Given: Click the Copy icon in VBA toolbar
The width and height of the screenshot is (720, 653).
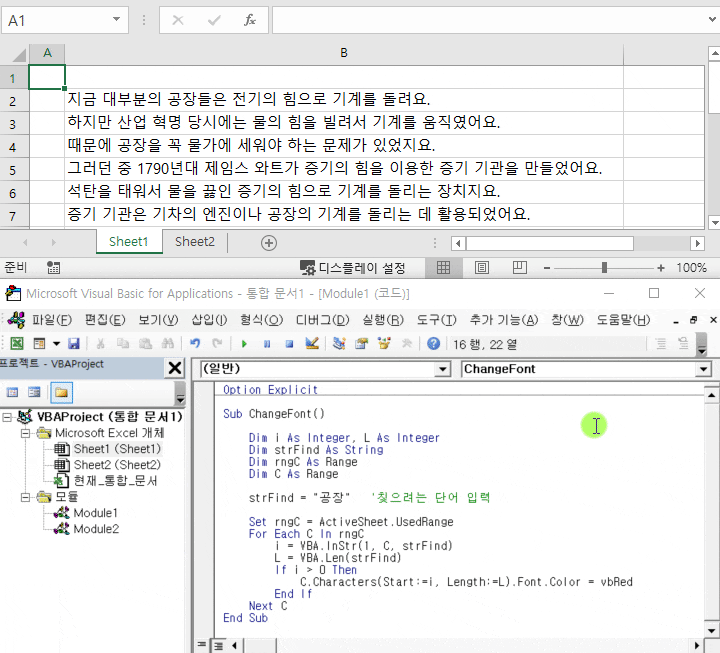Looking at the screenshot, I should coord(123,343).
